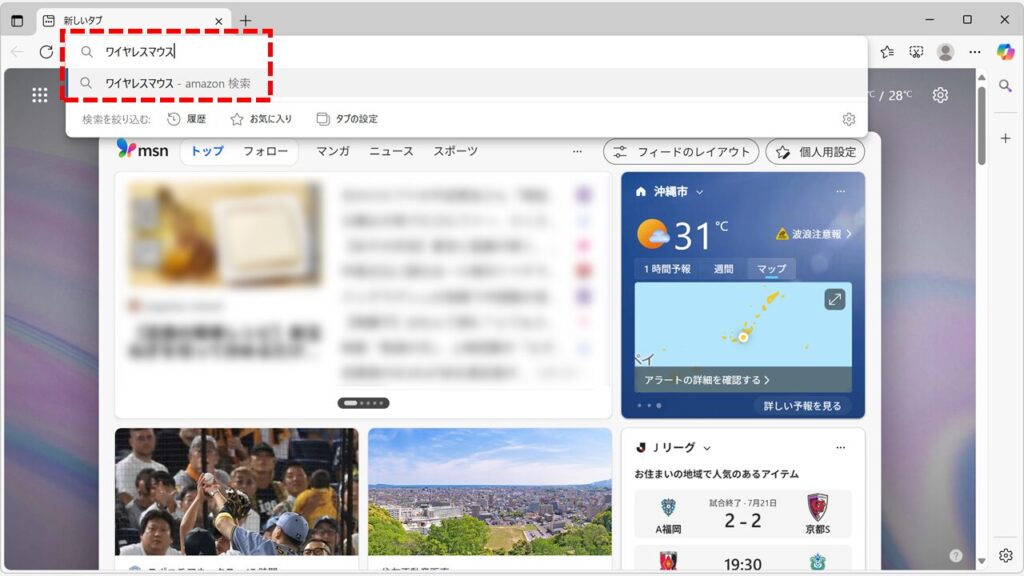Open weather card more options dots
The height and width of the screenshot is (576, 1024).
[840, 191]
